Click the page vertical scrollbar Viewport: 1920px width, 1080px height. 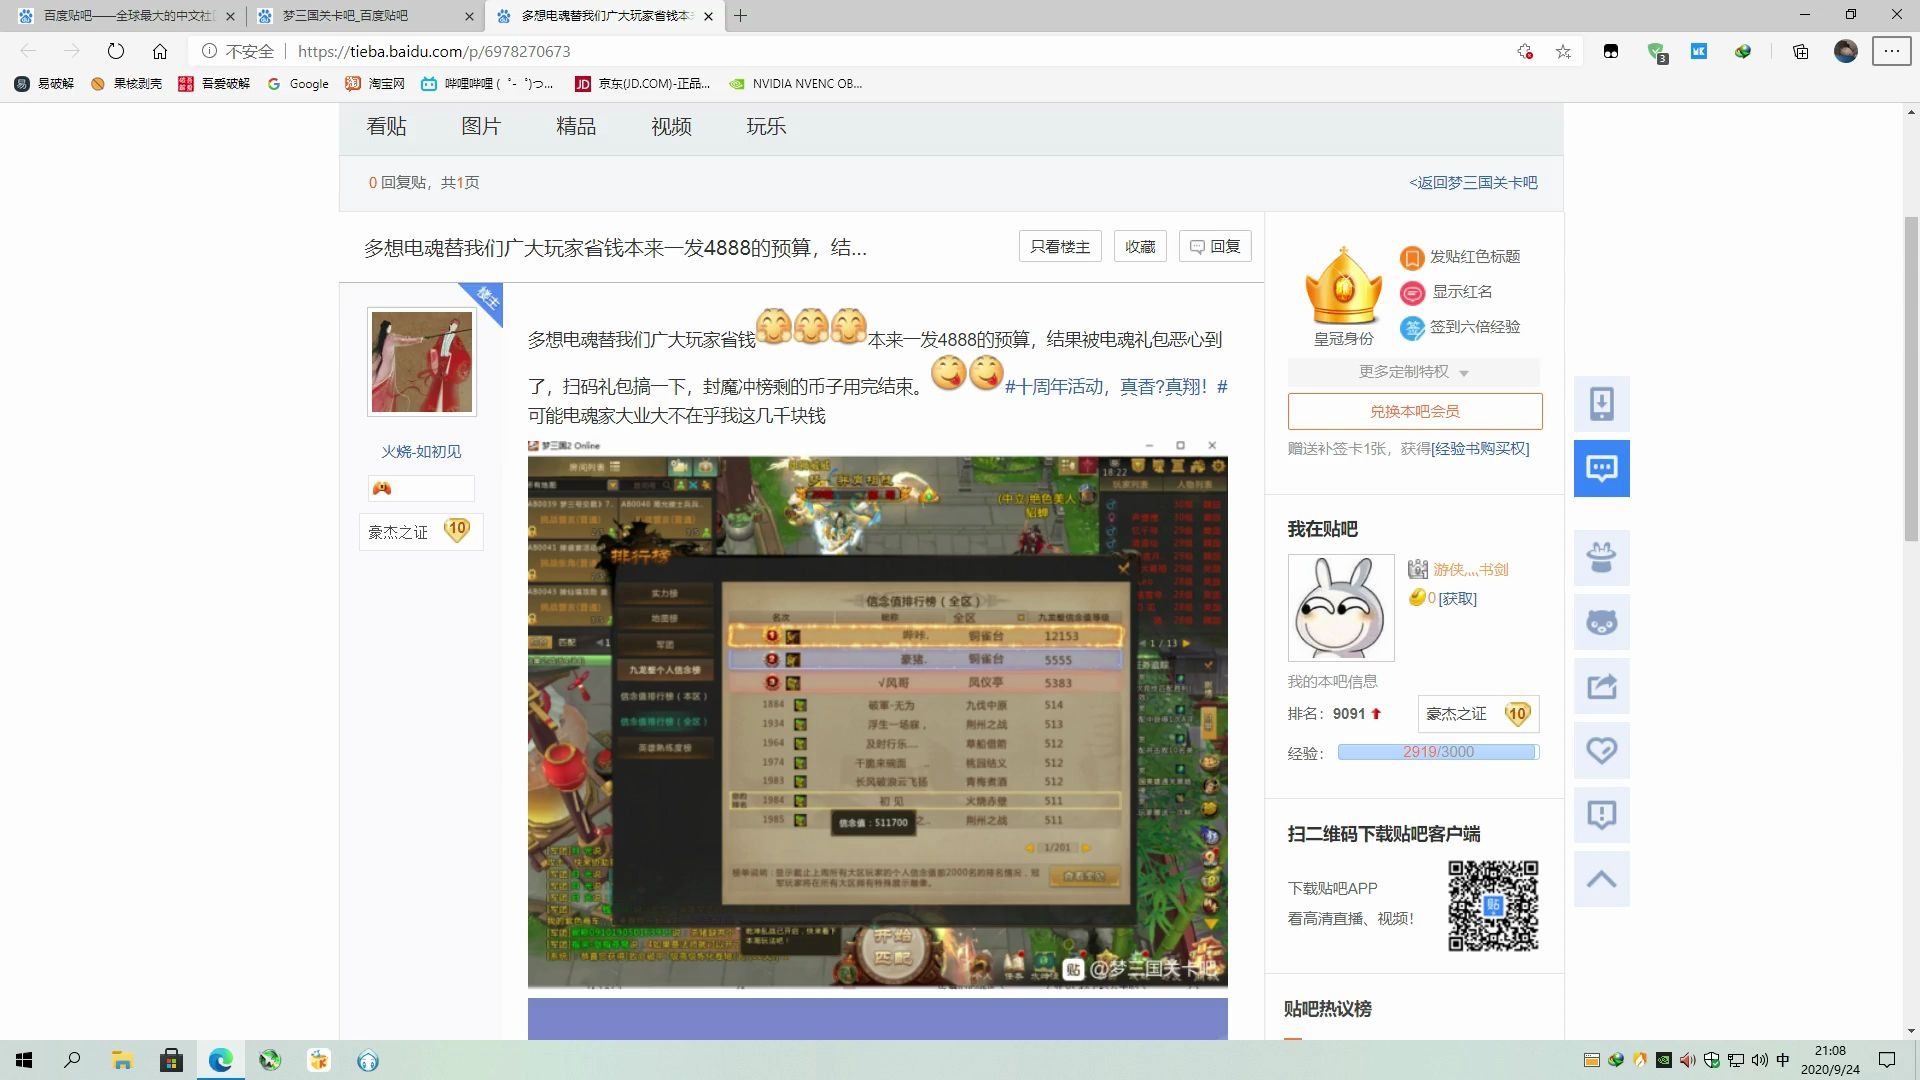point(1911,380)
